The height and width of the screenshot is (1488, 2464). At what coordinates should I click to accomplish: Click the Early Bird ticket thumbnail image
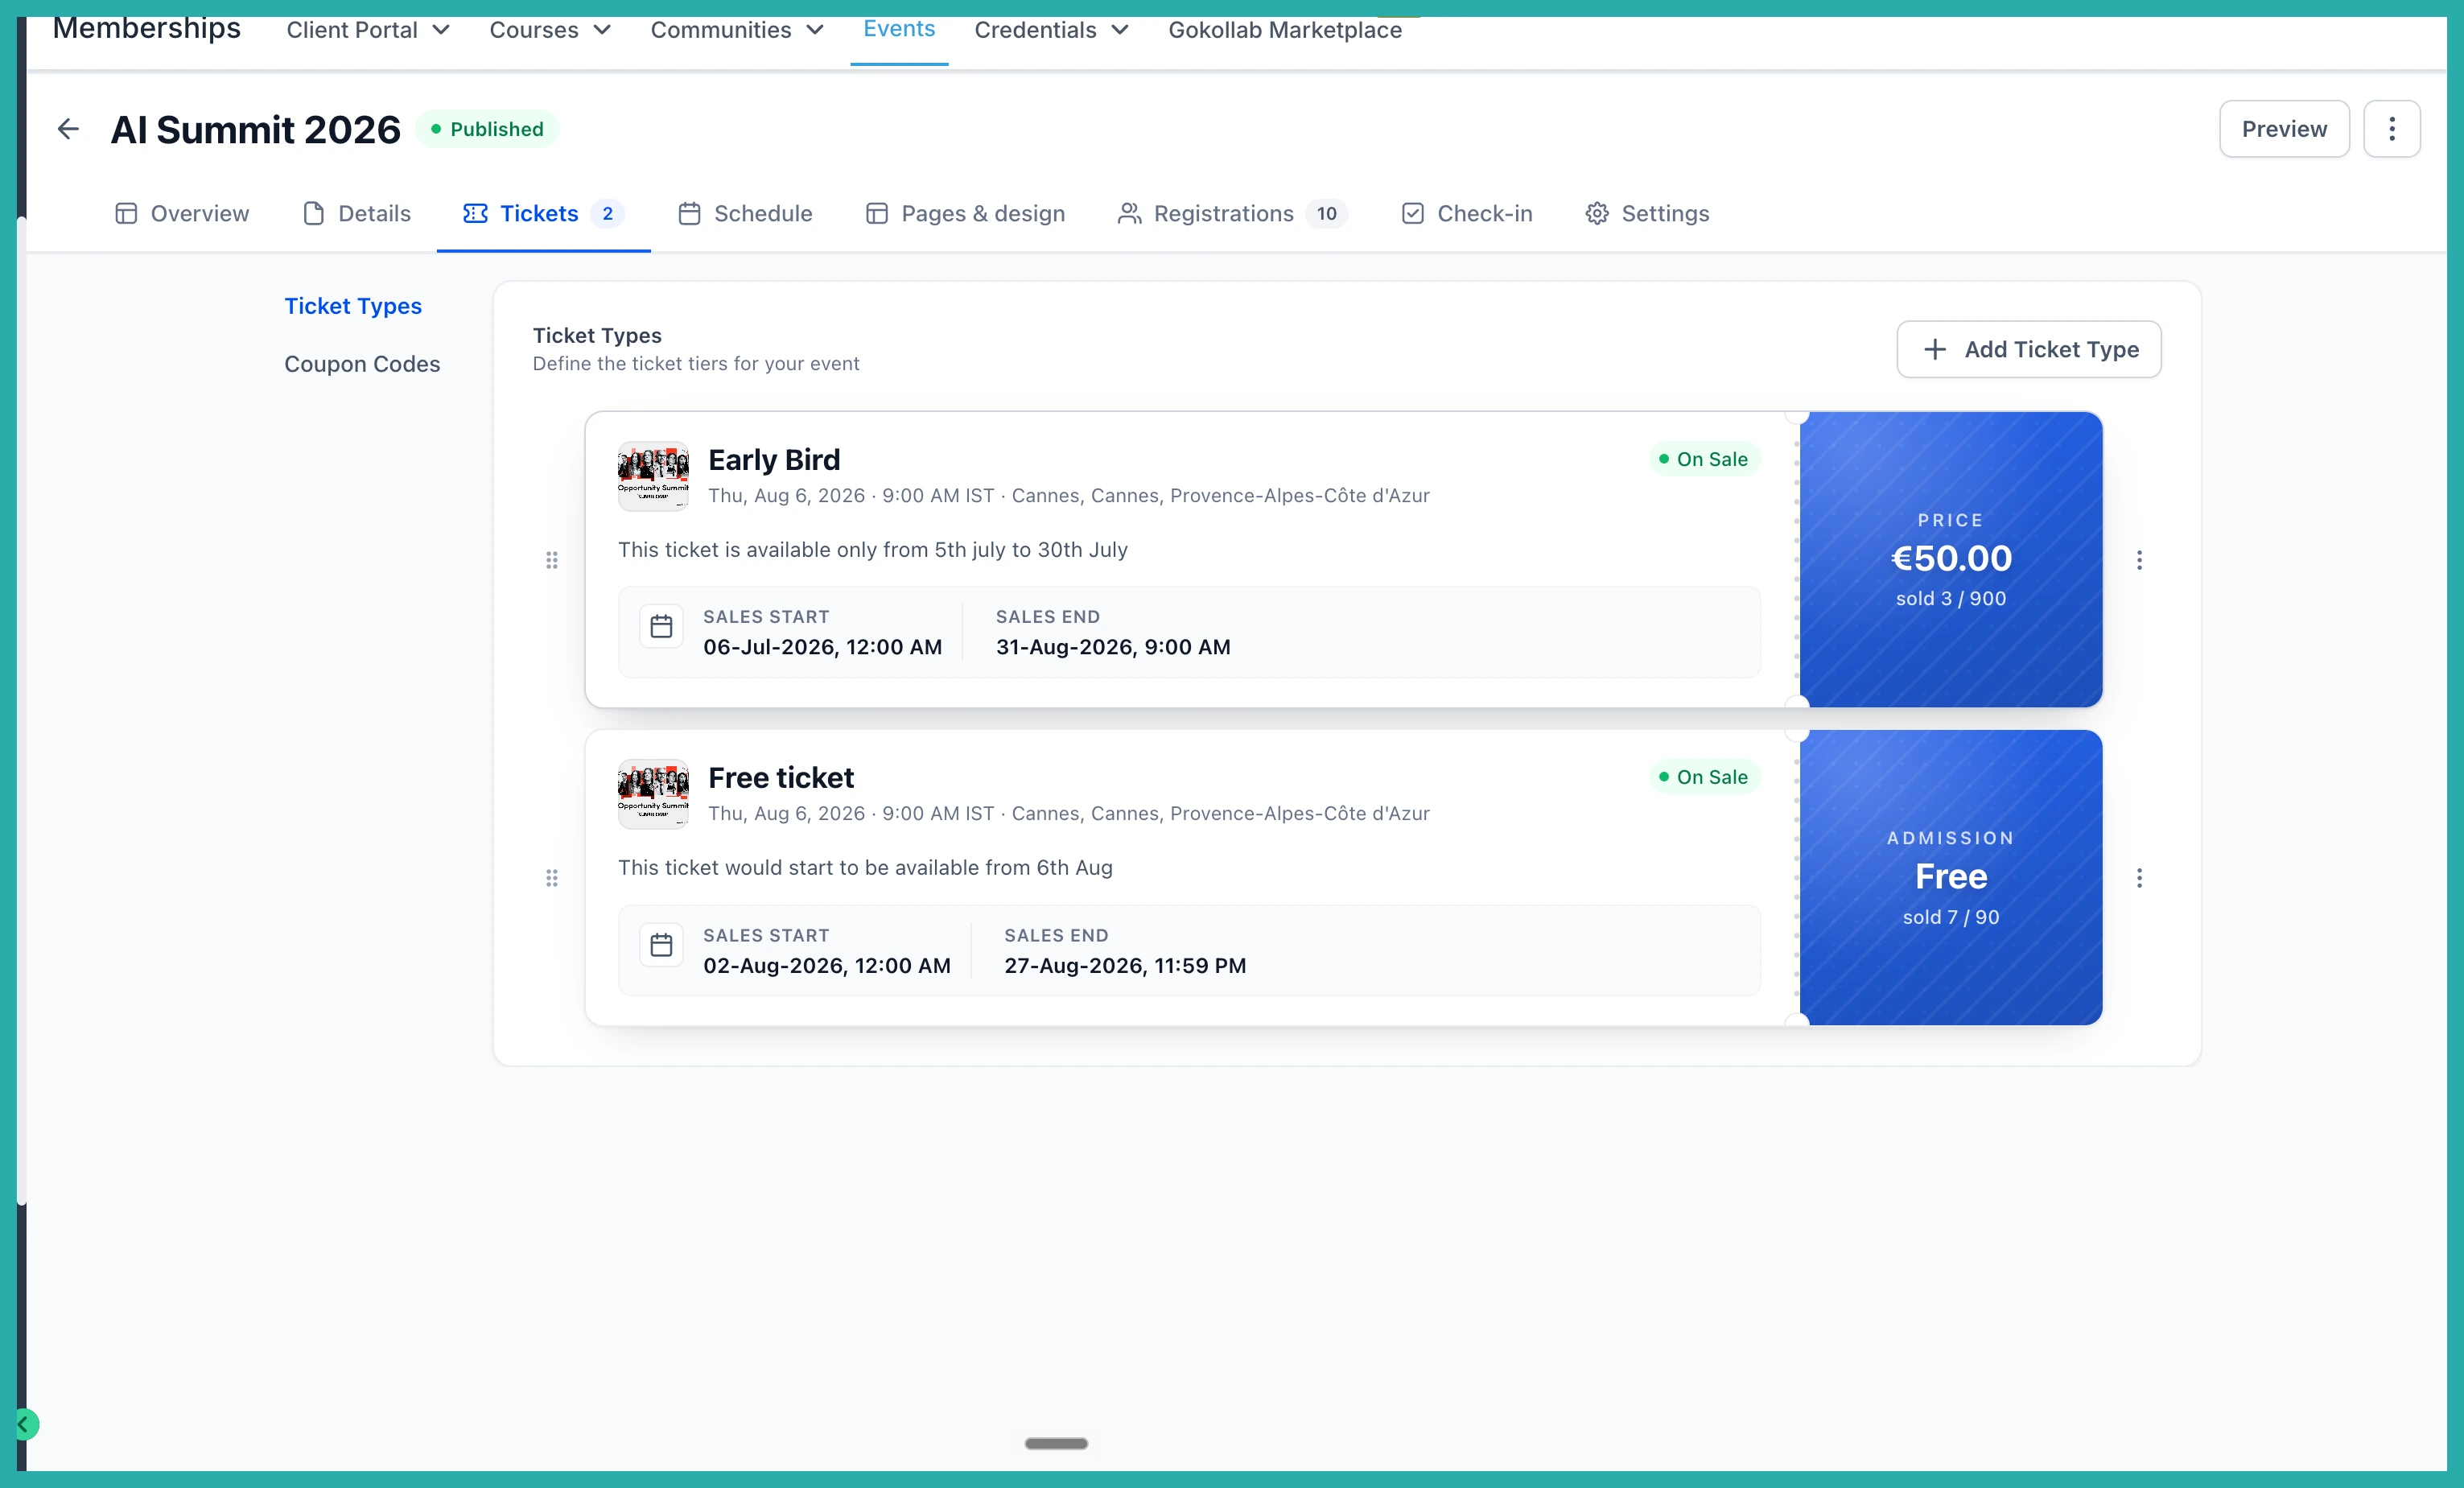(x=653, y=476)
